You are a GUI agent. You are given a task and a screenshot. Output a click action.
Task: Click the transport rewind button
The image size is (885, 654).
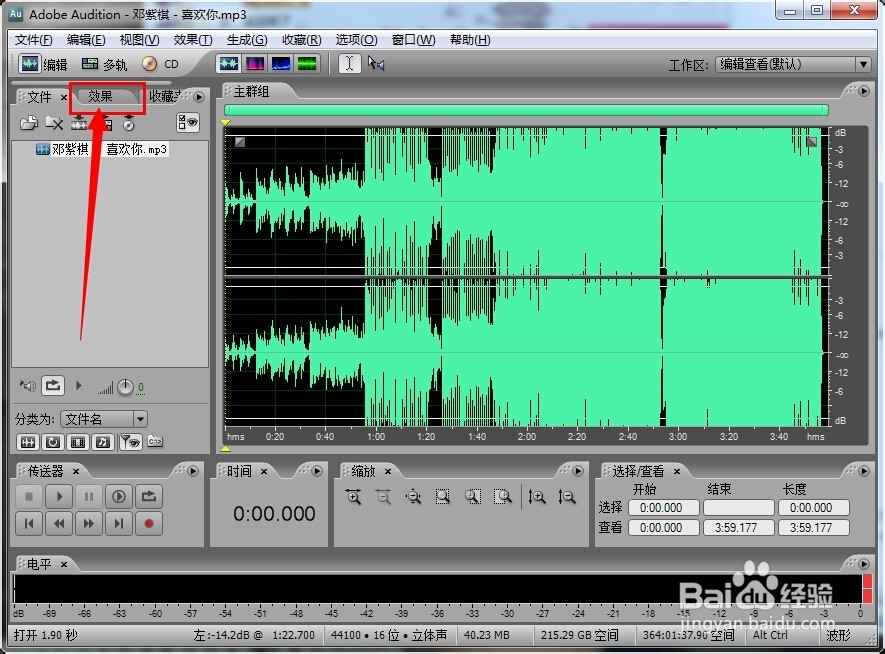[x=59, y=524]
